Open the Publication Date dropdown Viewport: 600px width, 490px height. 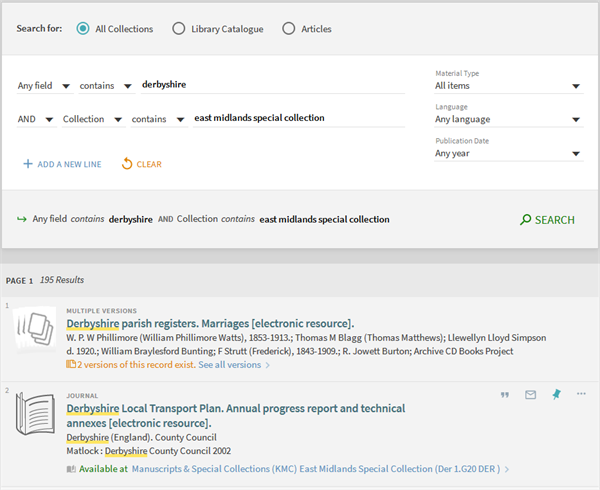coord(507,154)
